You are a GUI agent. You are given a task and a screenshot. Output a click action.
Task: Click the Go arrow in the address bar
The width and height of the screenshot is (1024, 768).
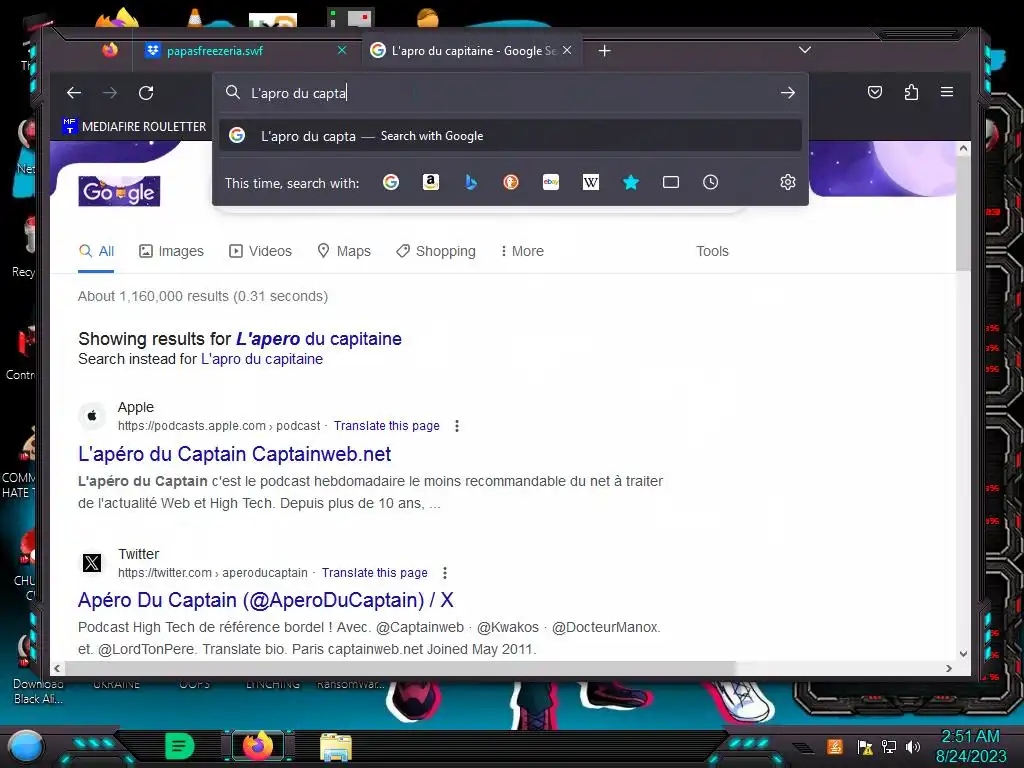click(788, 93)
